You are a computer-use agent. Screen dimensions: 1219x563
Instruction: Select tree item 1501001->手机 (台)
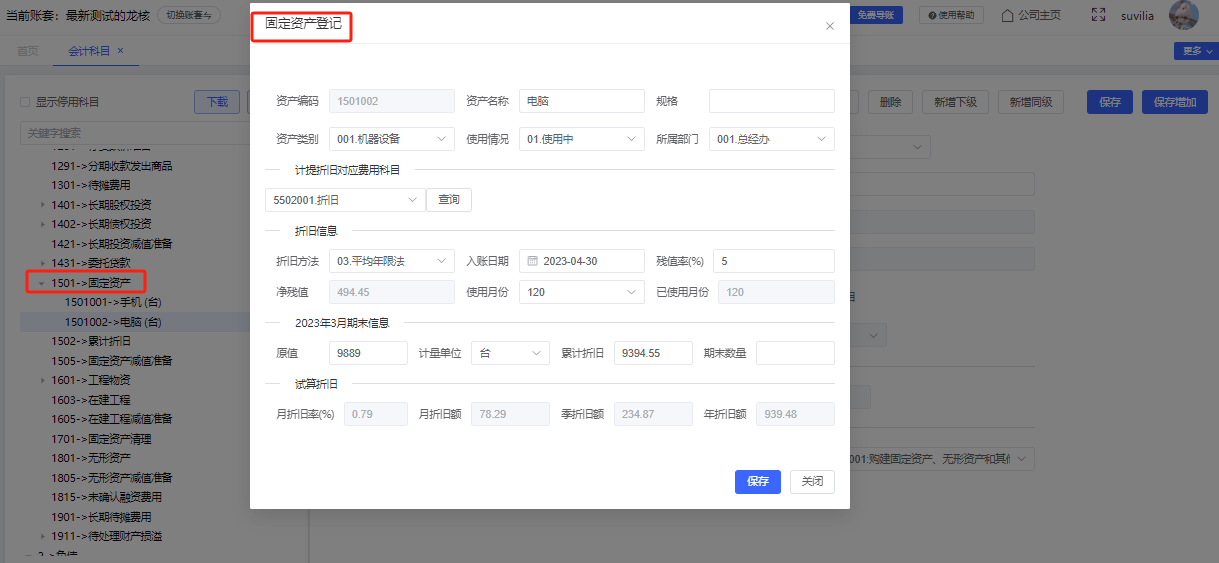[x=113, y=302]
